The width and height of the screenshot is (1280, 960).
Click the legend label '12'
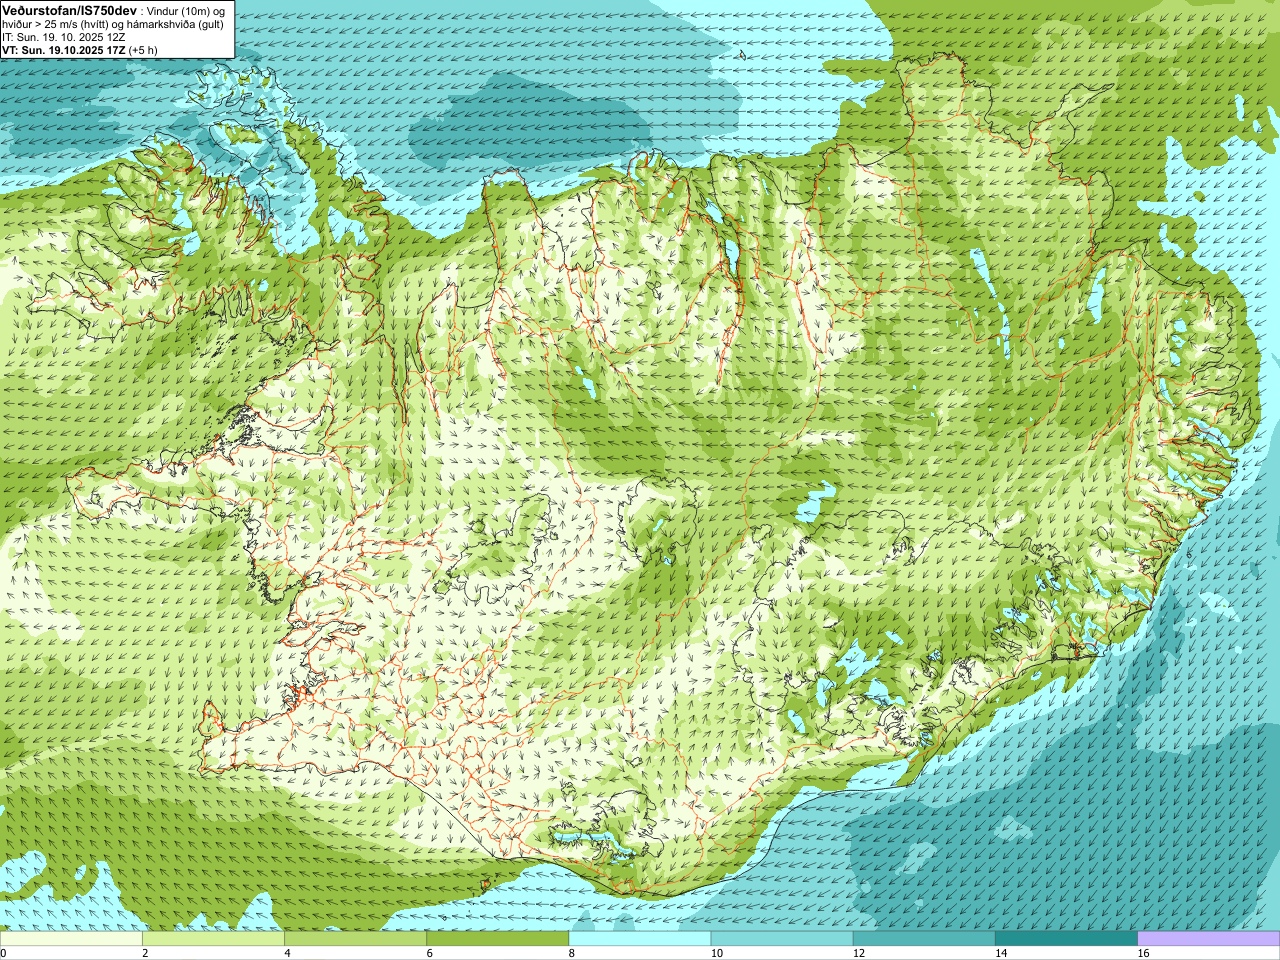point(859,953)
